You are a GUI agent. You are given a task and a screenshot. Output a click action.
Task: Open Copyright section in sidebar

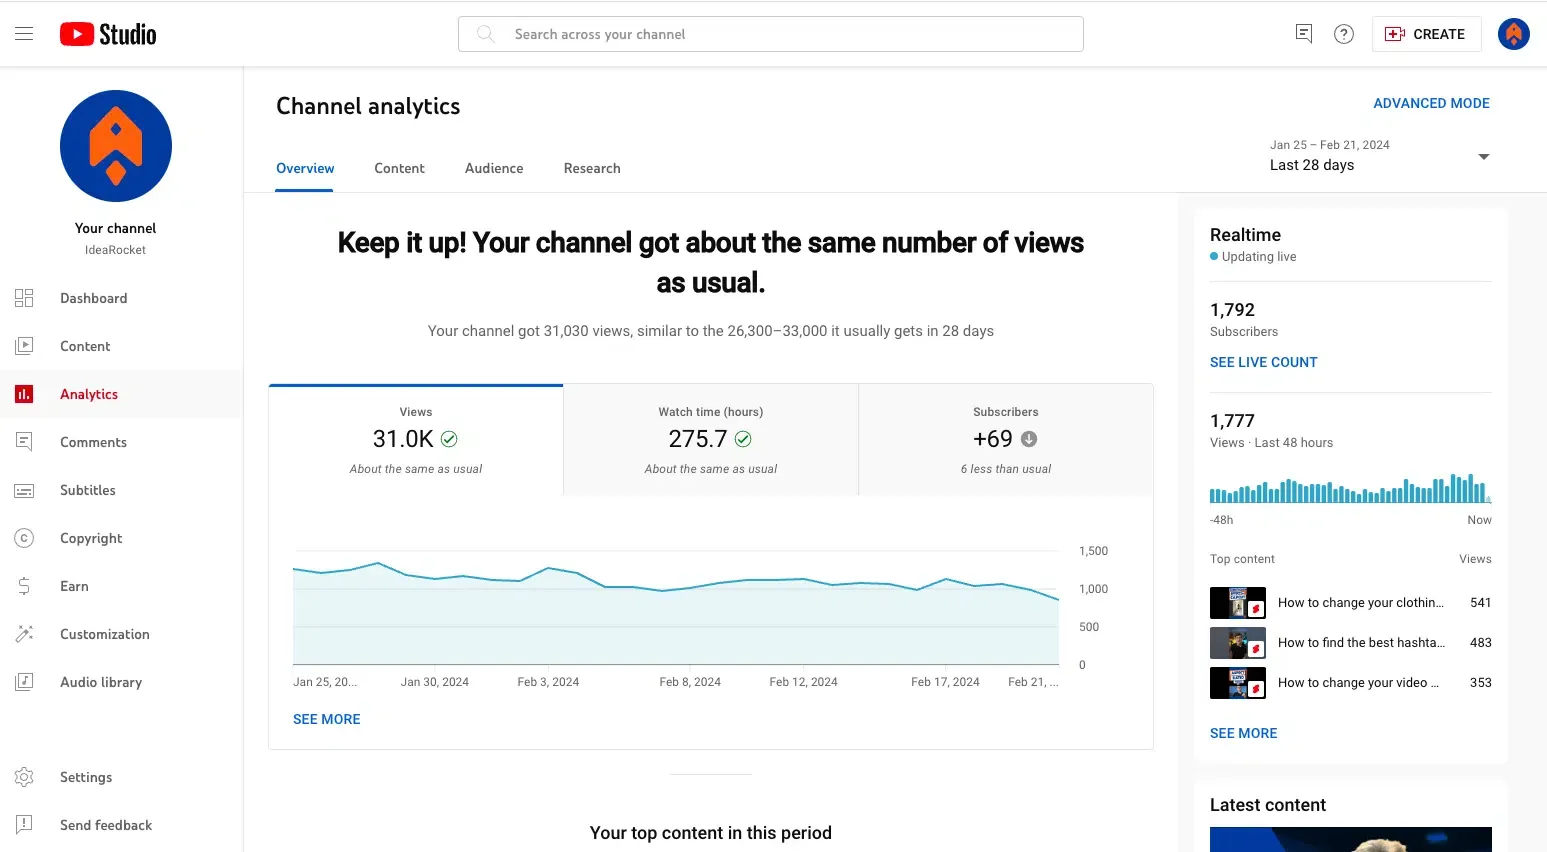[91, 538]
